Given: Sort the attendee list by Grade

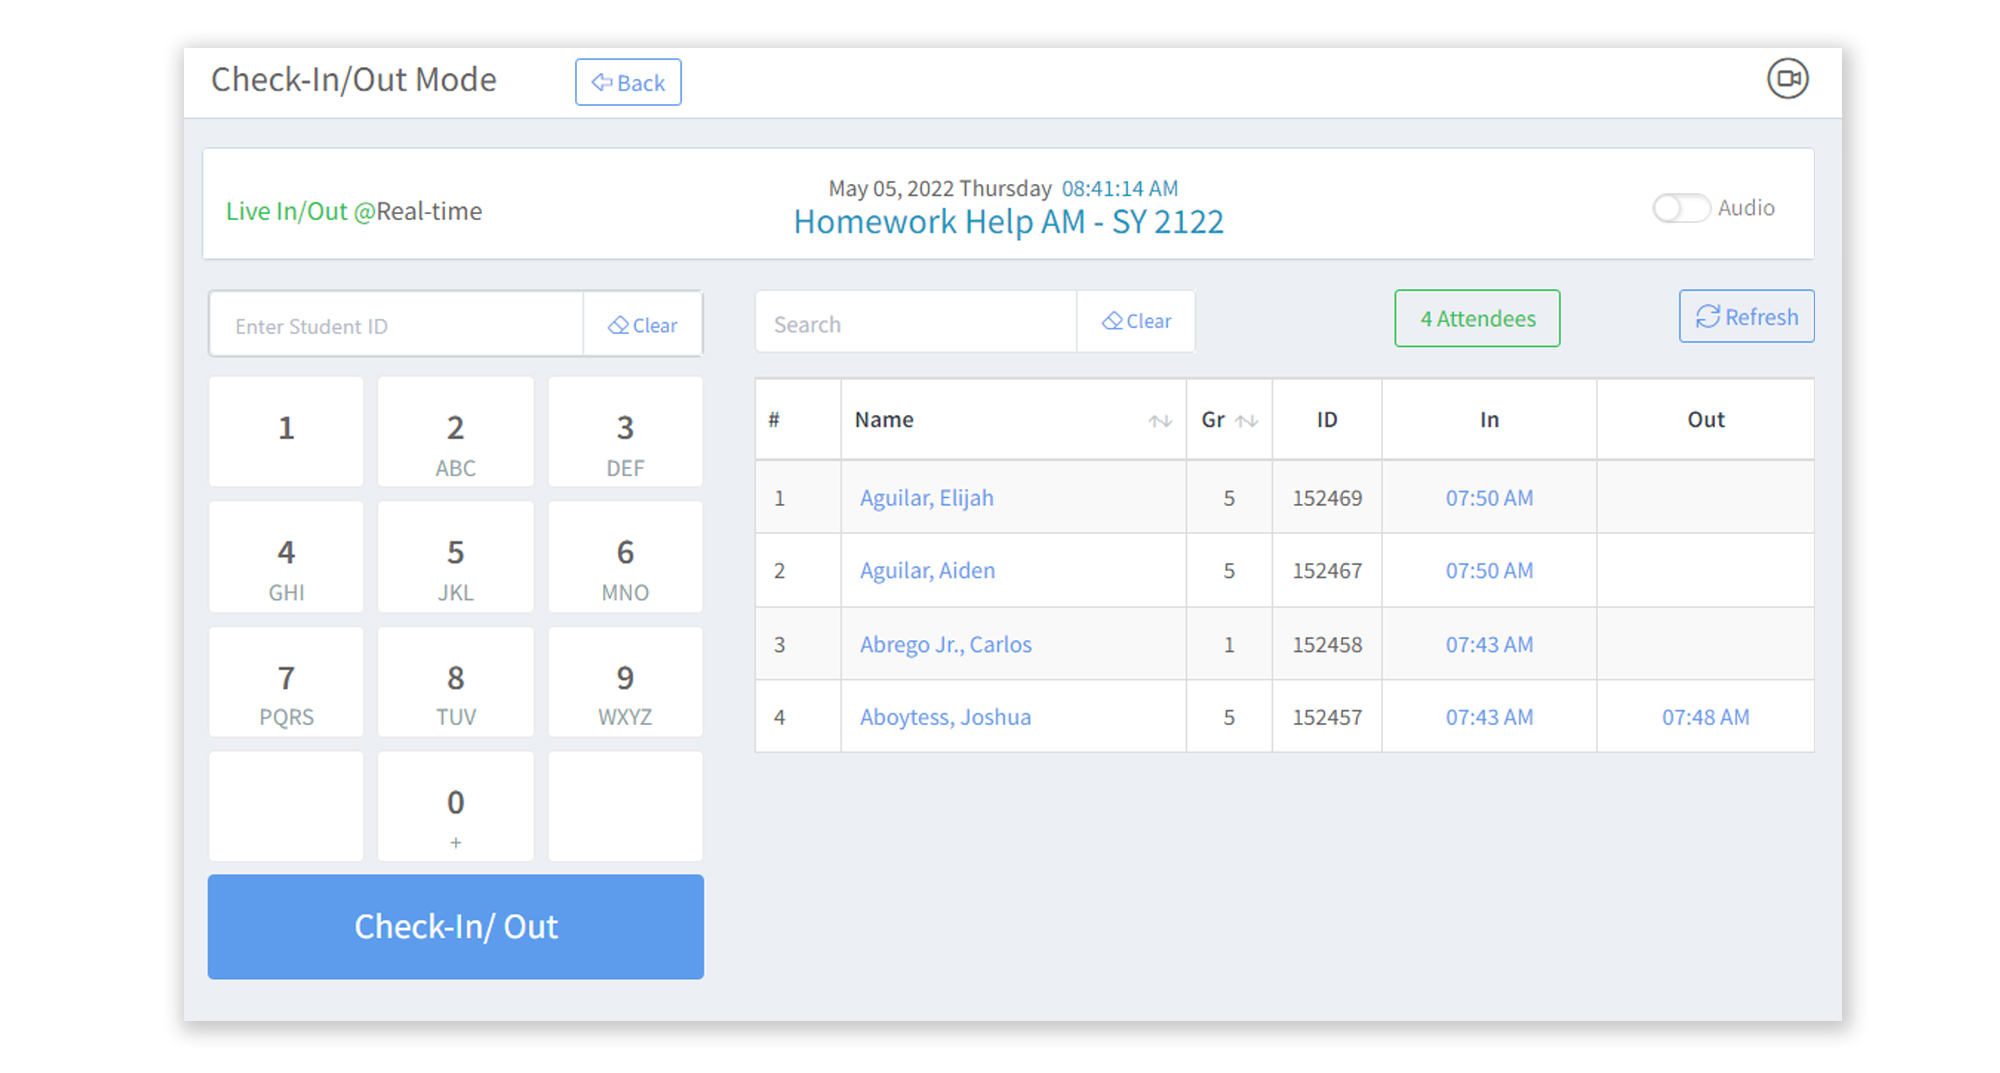Looking at the screenshot, I should 1246,421.
